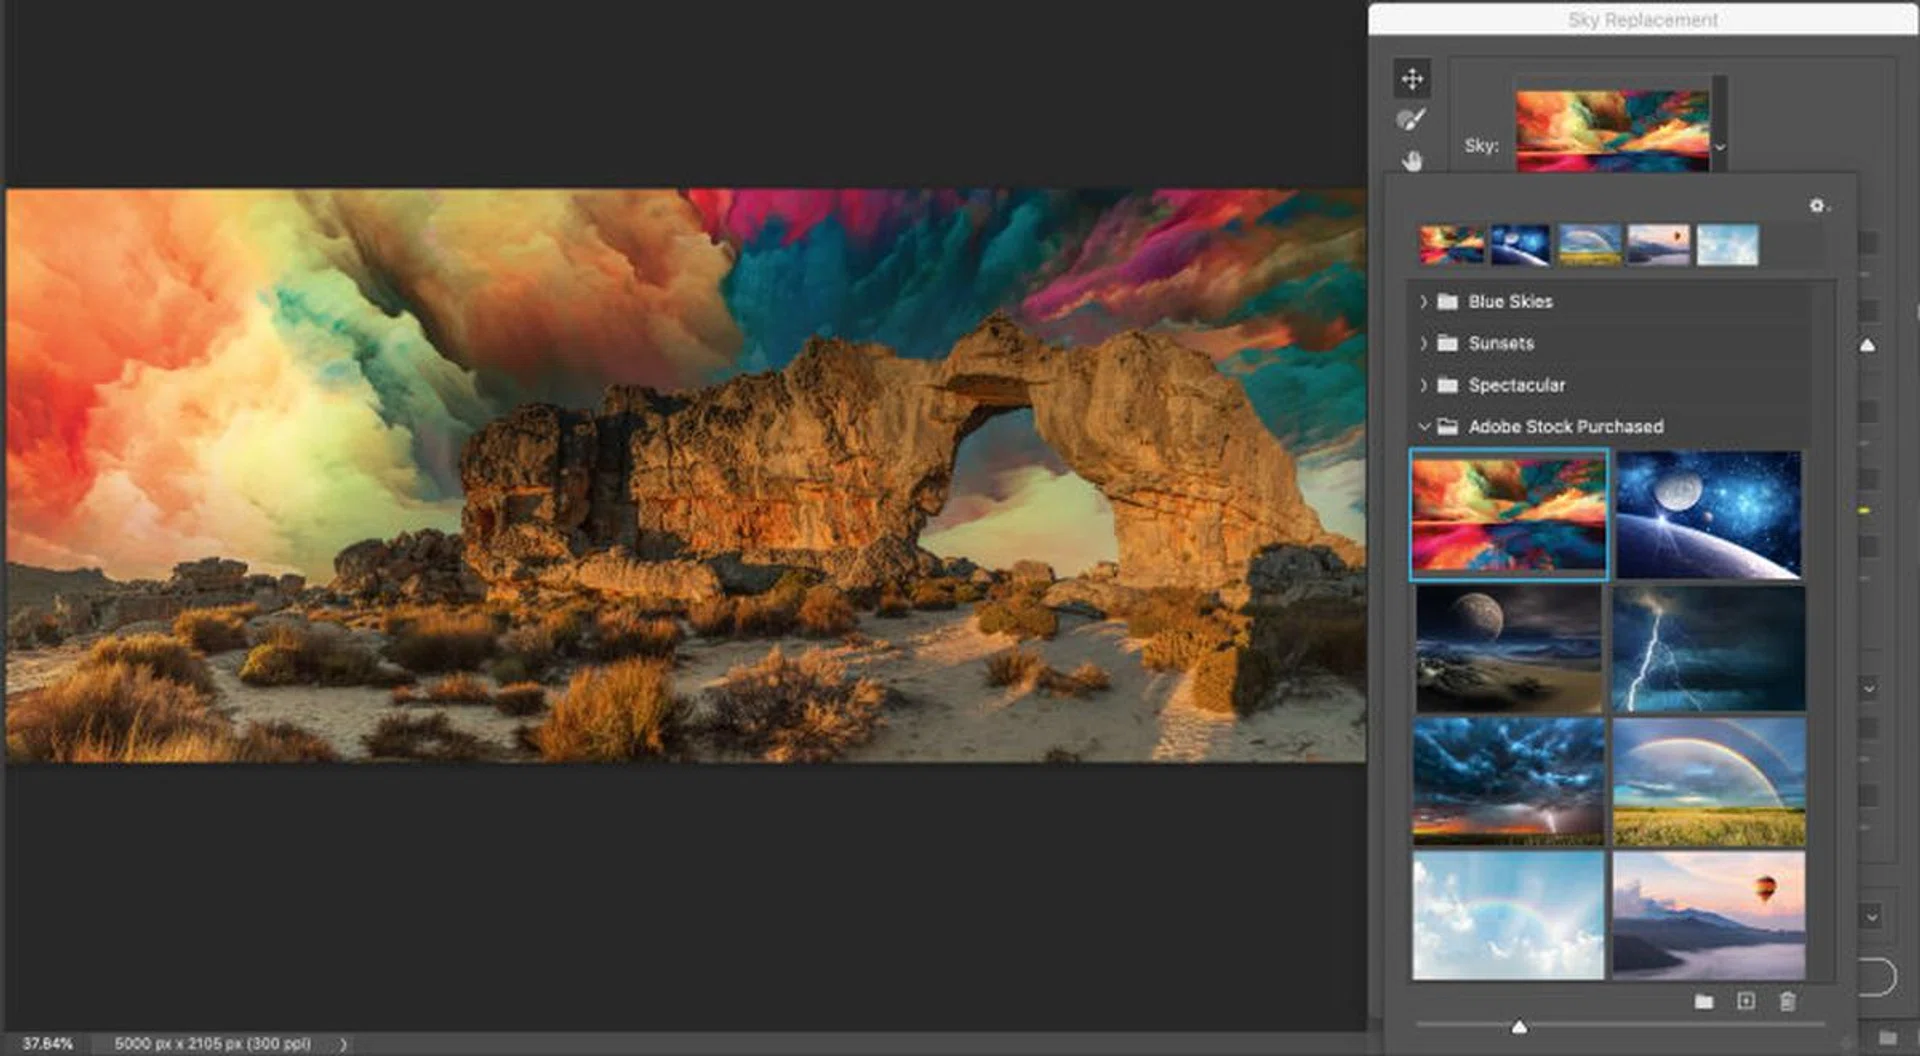
Task: Open the status bar document info arrow
Action: 343,1044
